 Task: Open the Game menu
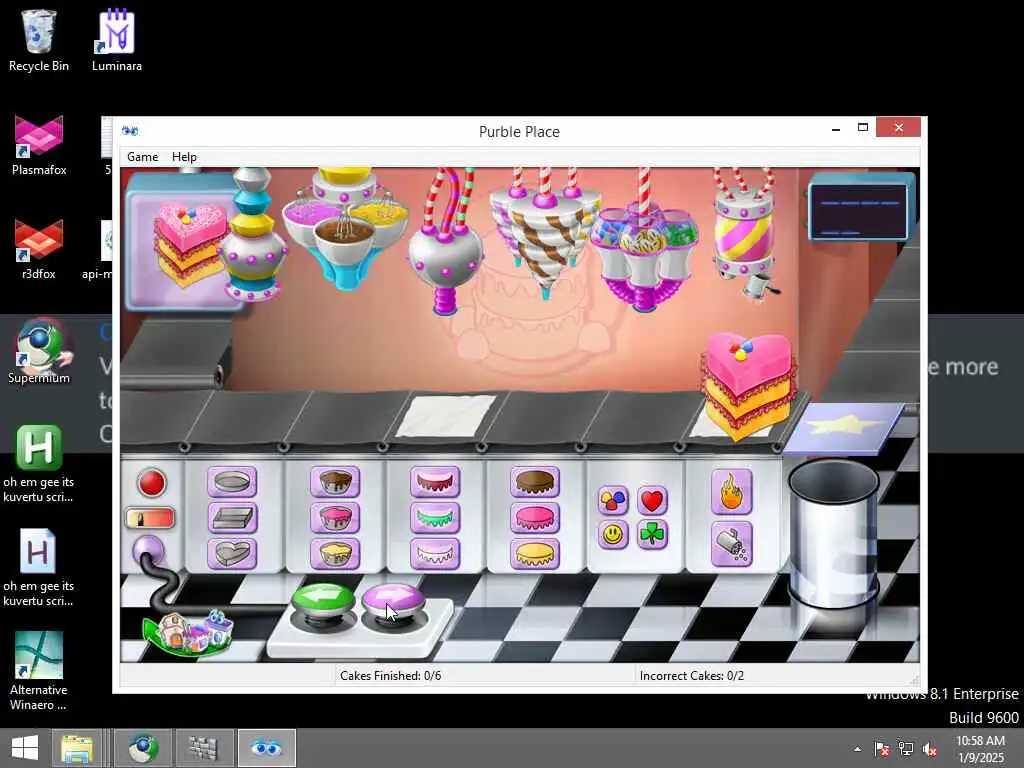click(x=142, y=157)
